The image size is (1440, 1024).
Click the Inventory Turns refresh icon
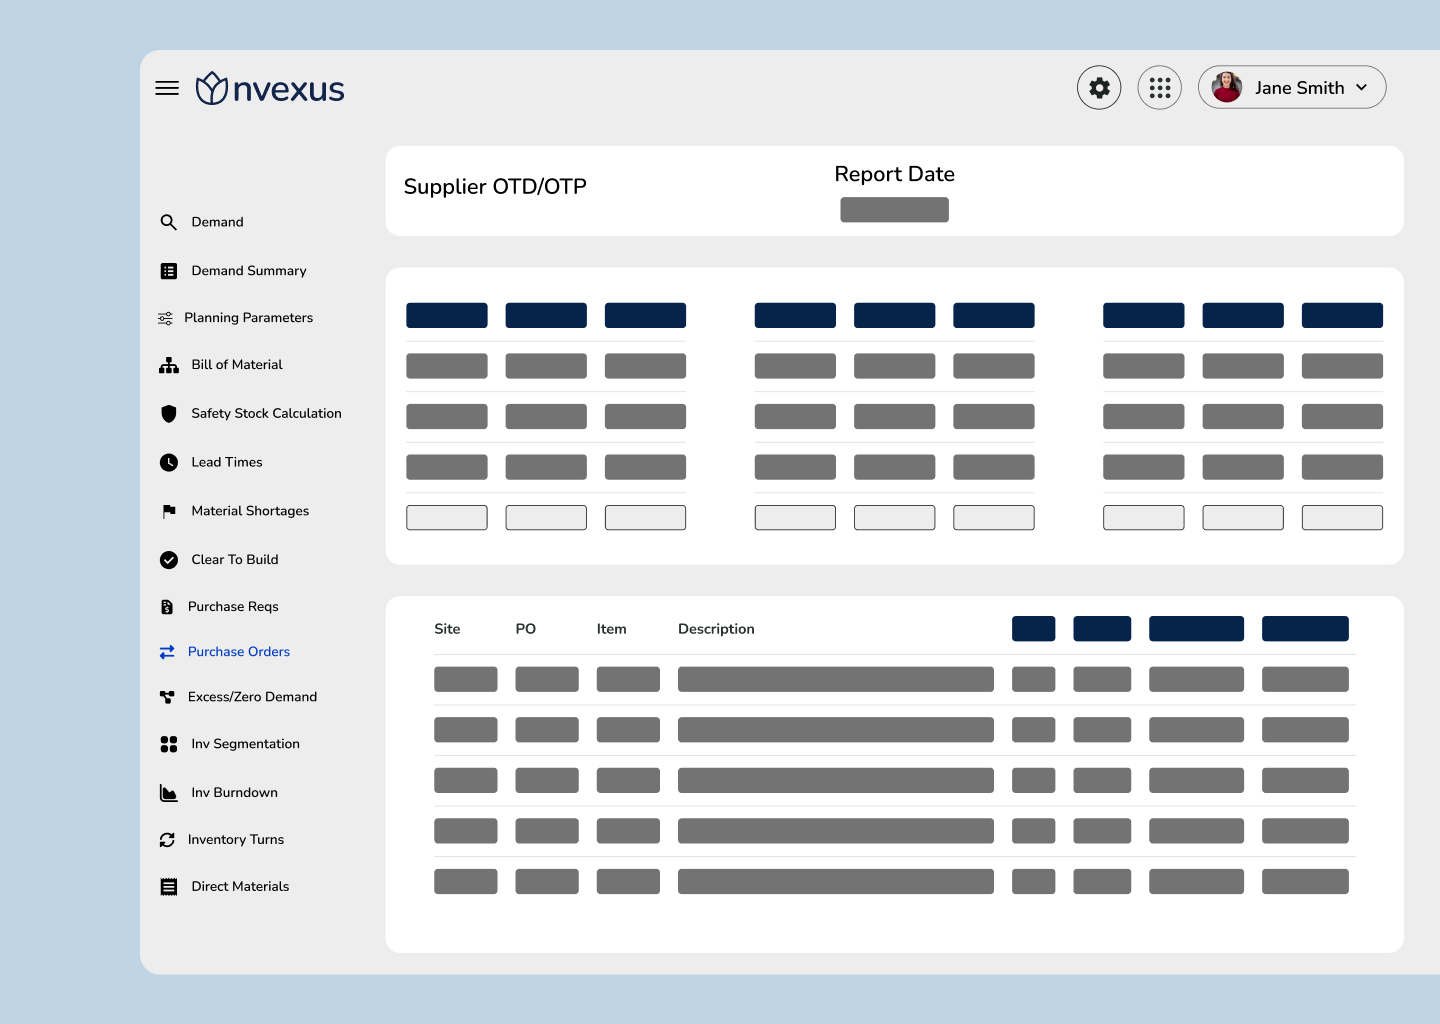167,840
